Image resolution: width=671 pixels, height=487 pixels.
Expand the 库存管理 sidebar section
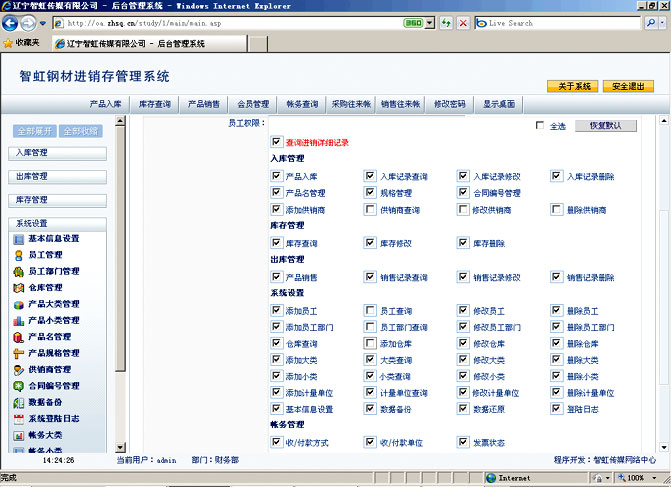tap(59, 200)
